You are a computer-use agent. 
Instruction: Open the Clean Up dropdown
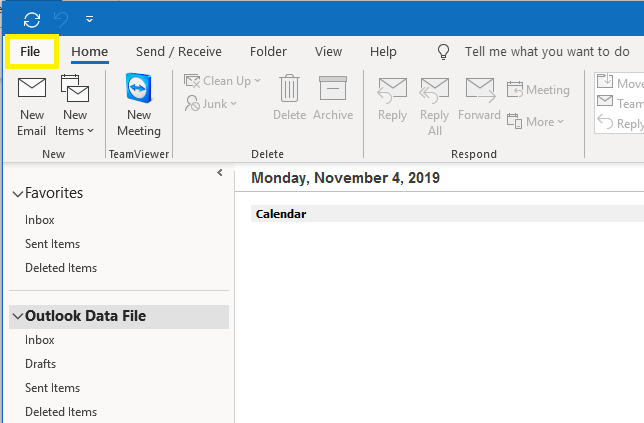(222, 81)
